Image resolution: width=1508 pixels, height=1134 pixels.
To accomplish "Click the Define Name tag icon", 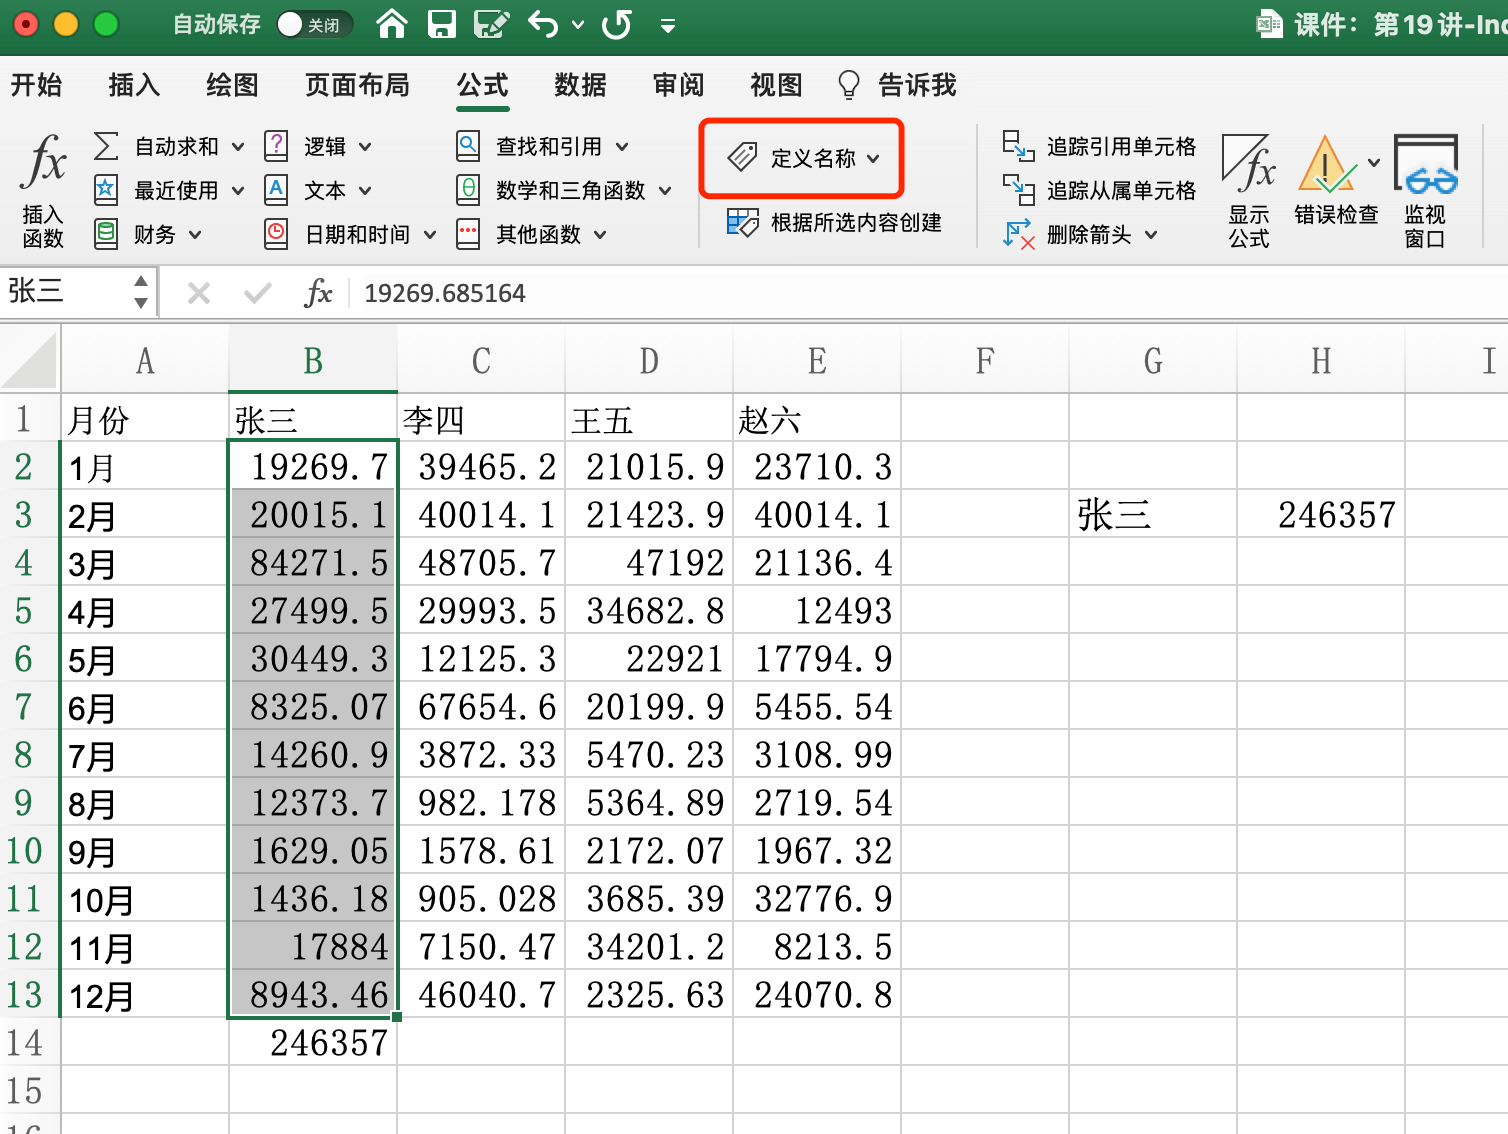I will 742,157.
